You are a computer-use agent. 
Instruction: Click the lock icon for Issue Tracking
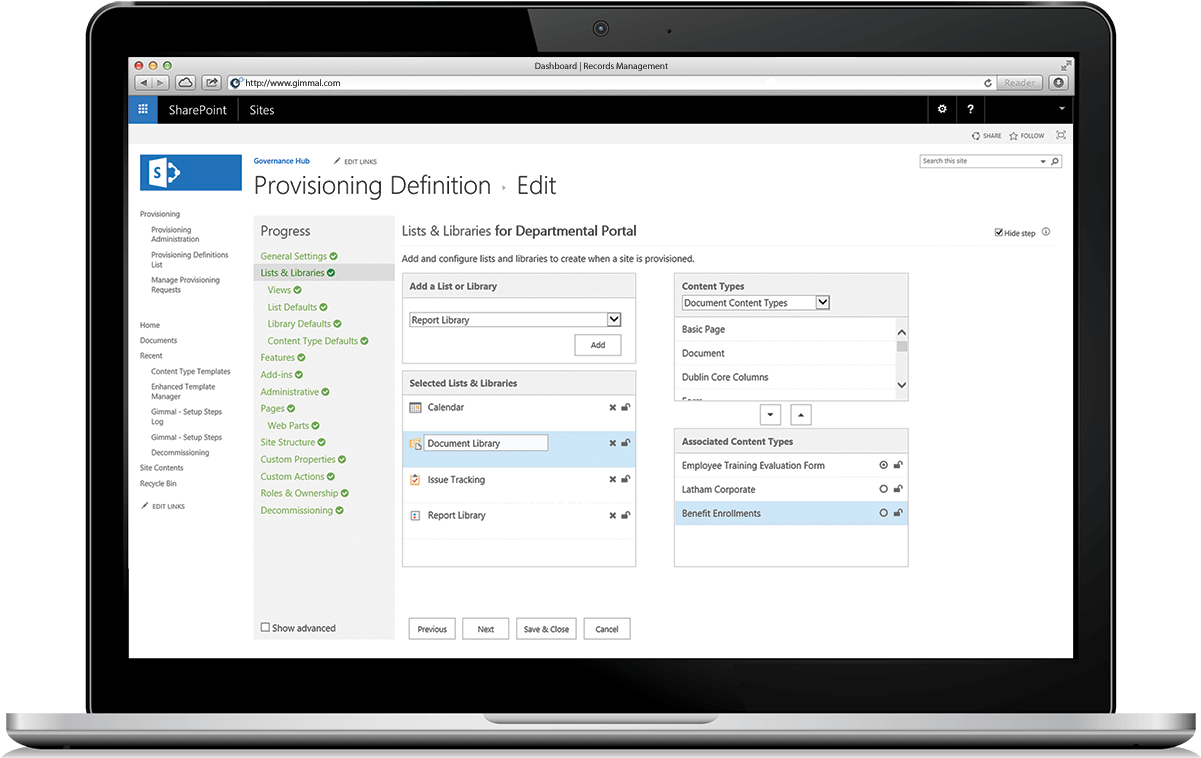coord(626,480)
